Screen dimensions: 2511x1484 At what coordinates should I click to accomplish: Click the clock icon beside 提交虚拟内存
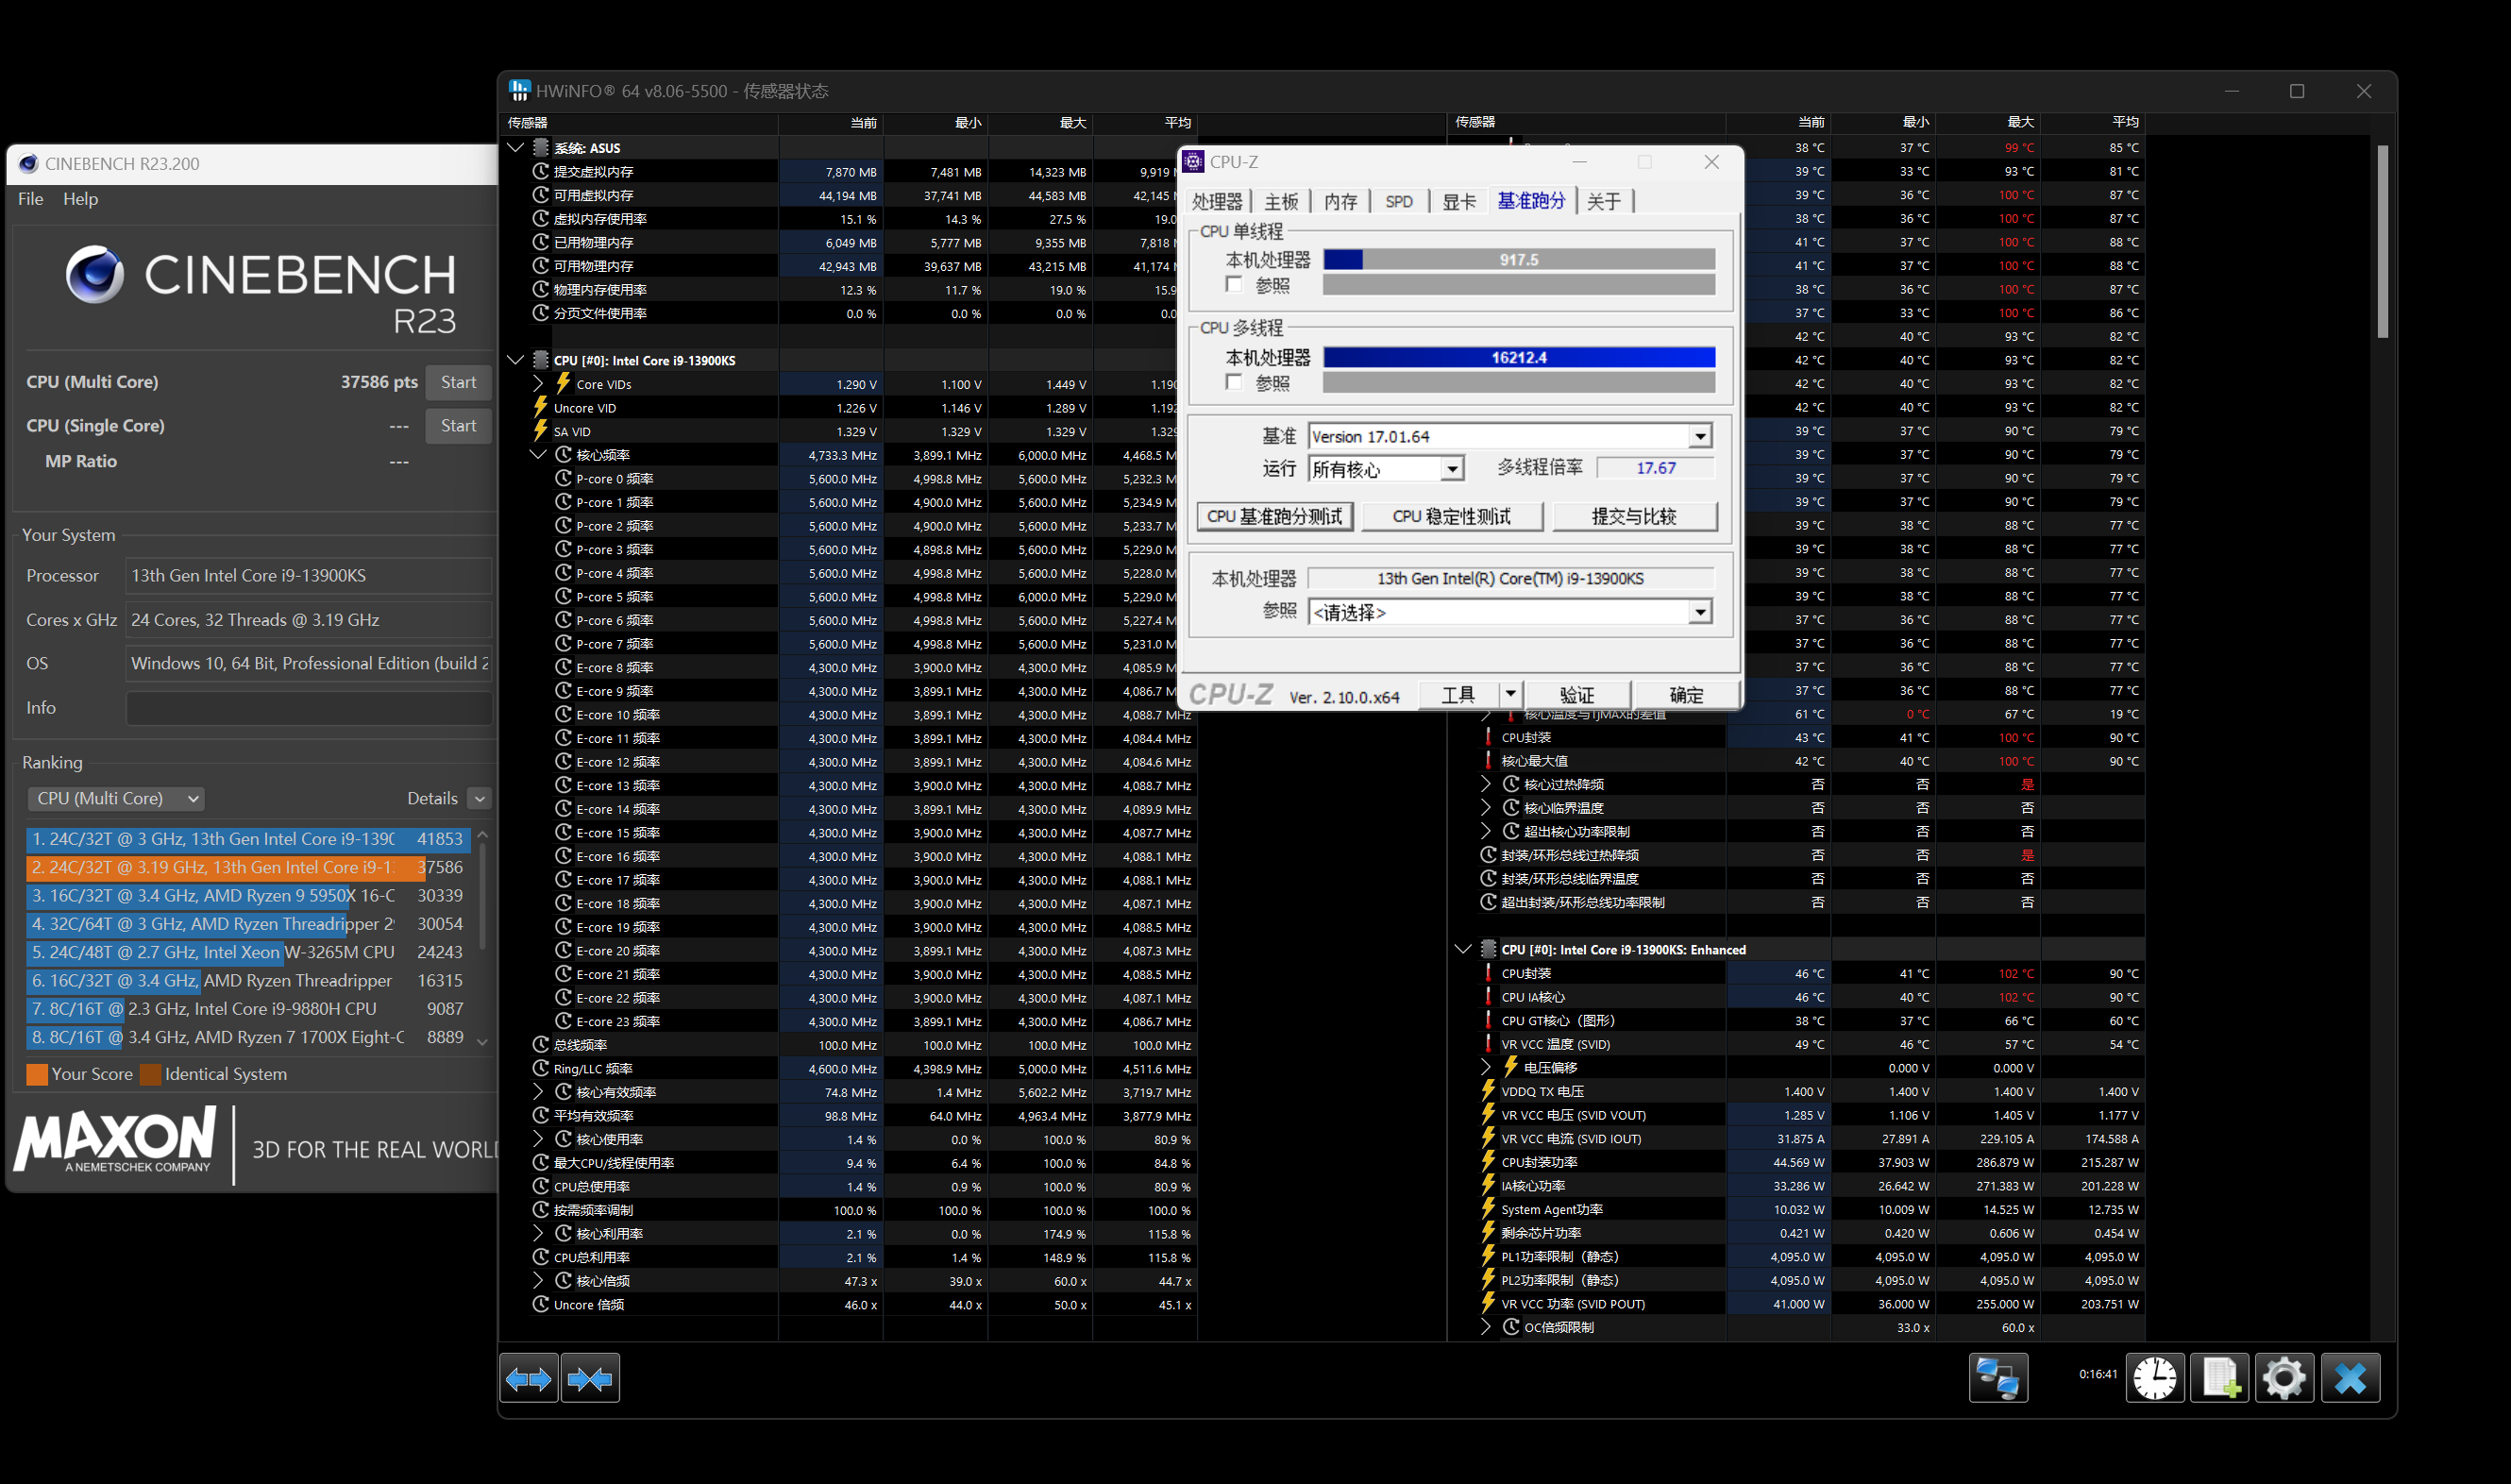541,172
